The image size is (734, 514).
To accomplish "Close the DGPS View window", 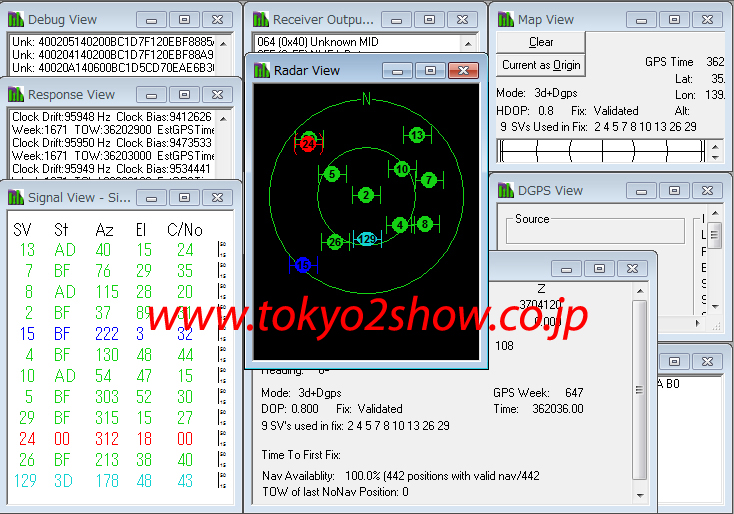I will (x=707, y=190).
